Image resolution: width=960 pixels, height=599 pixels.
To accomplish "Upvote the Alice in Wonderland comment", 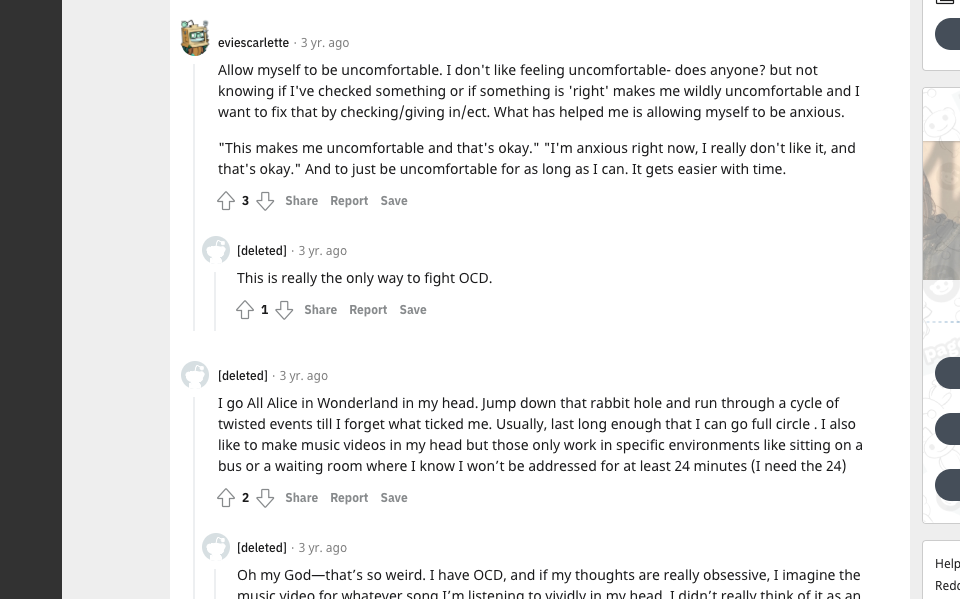I will click(226, 498).
